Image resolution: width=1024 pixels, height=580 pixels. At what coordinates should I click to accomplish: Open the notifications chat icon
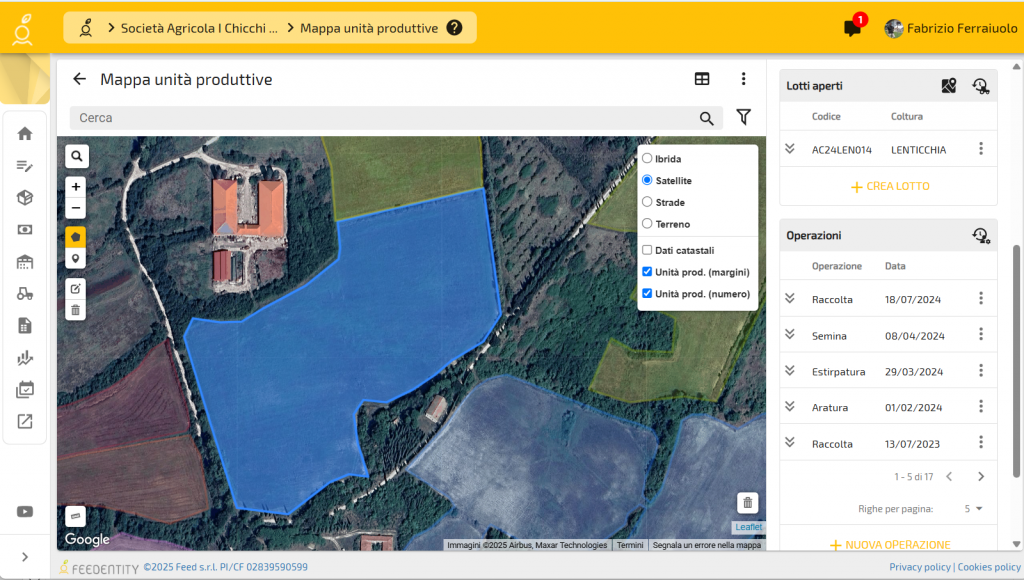(852, 28)
